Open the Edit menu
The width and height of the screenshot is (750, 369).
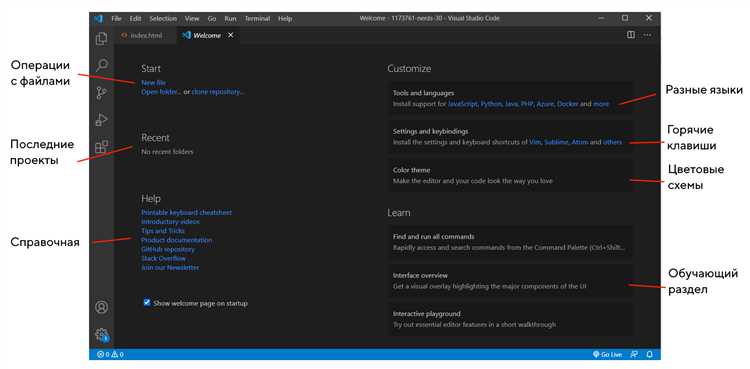pos(135,19)
